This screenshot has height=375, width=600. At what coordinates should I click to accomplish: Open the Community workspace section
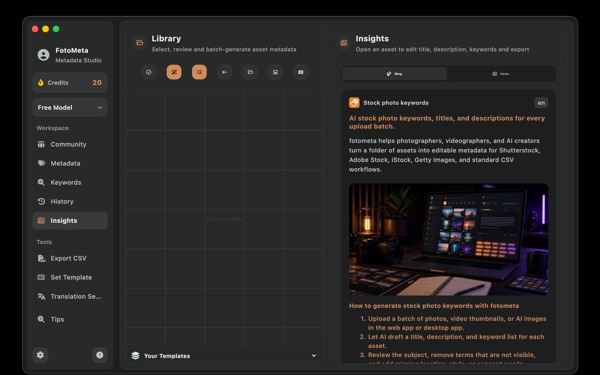click(70, 144)
